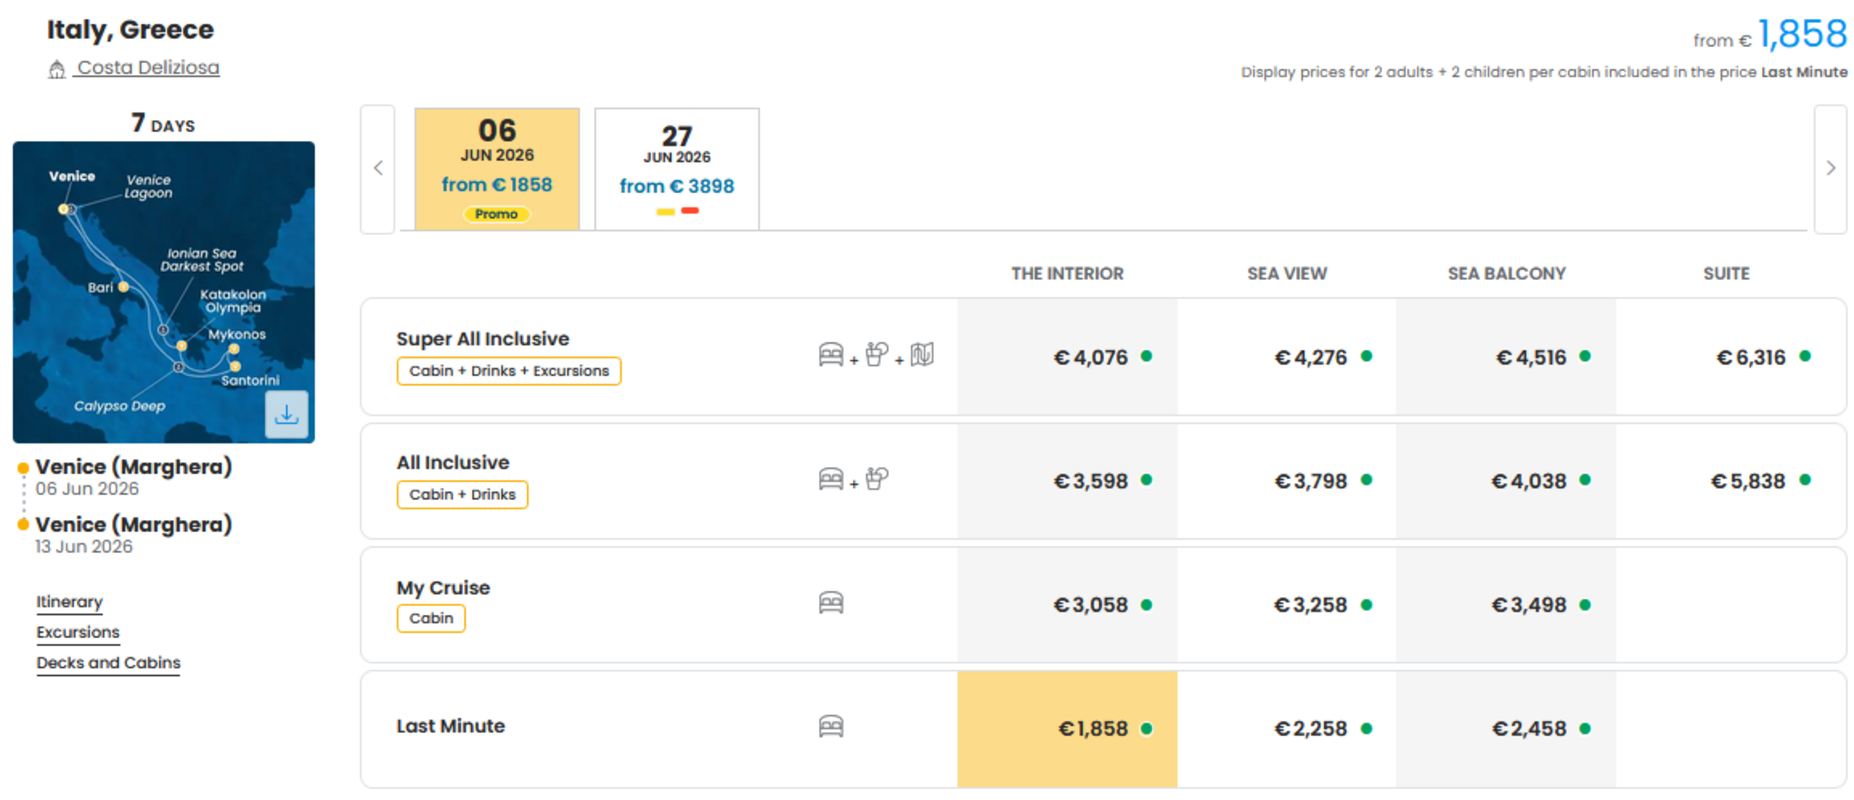Select All Inclusive Interior €3,598
The height and width of the screenshot is (800, 1854).
[1067, 481]
